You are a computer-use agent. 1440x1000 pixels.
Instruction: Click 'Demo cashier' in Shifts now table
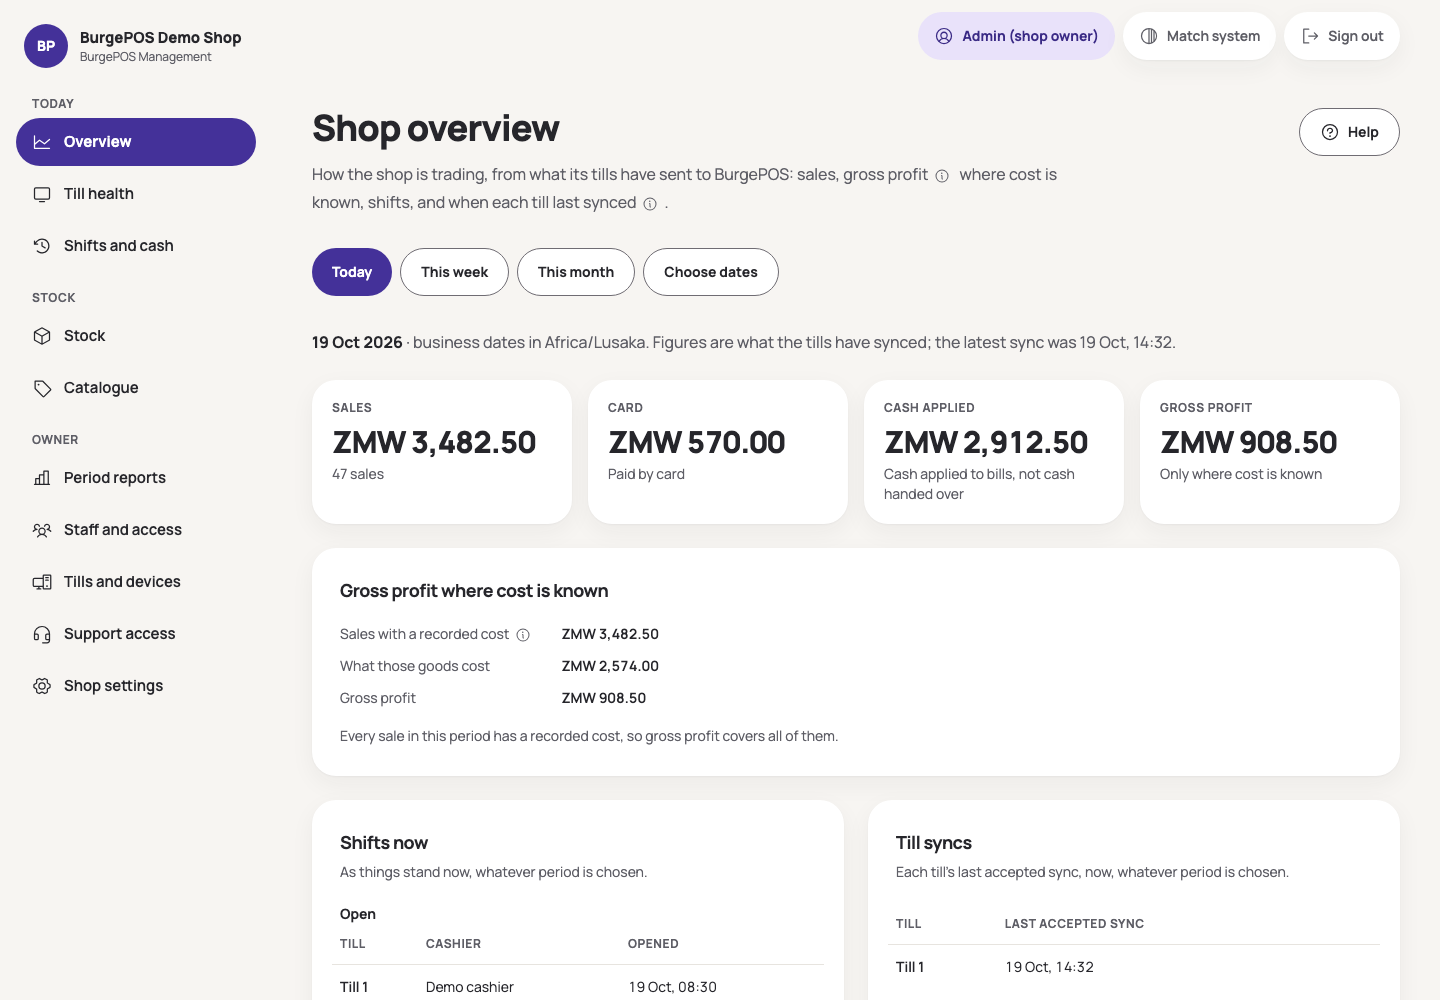tap(470, 987)
